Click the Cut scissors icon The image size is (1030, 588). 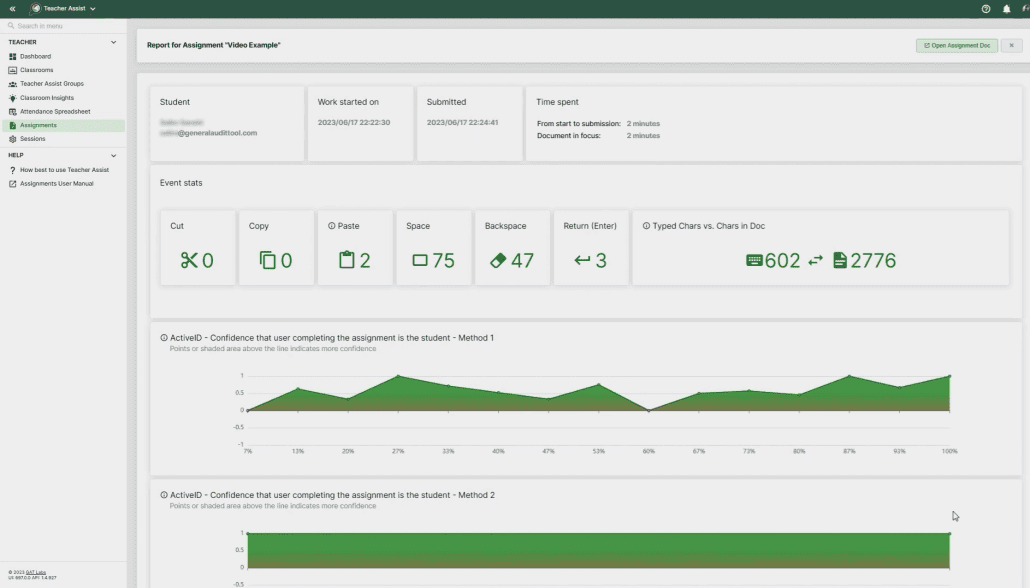[x=189, y=260]
